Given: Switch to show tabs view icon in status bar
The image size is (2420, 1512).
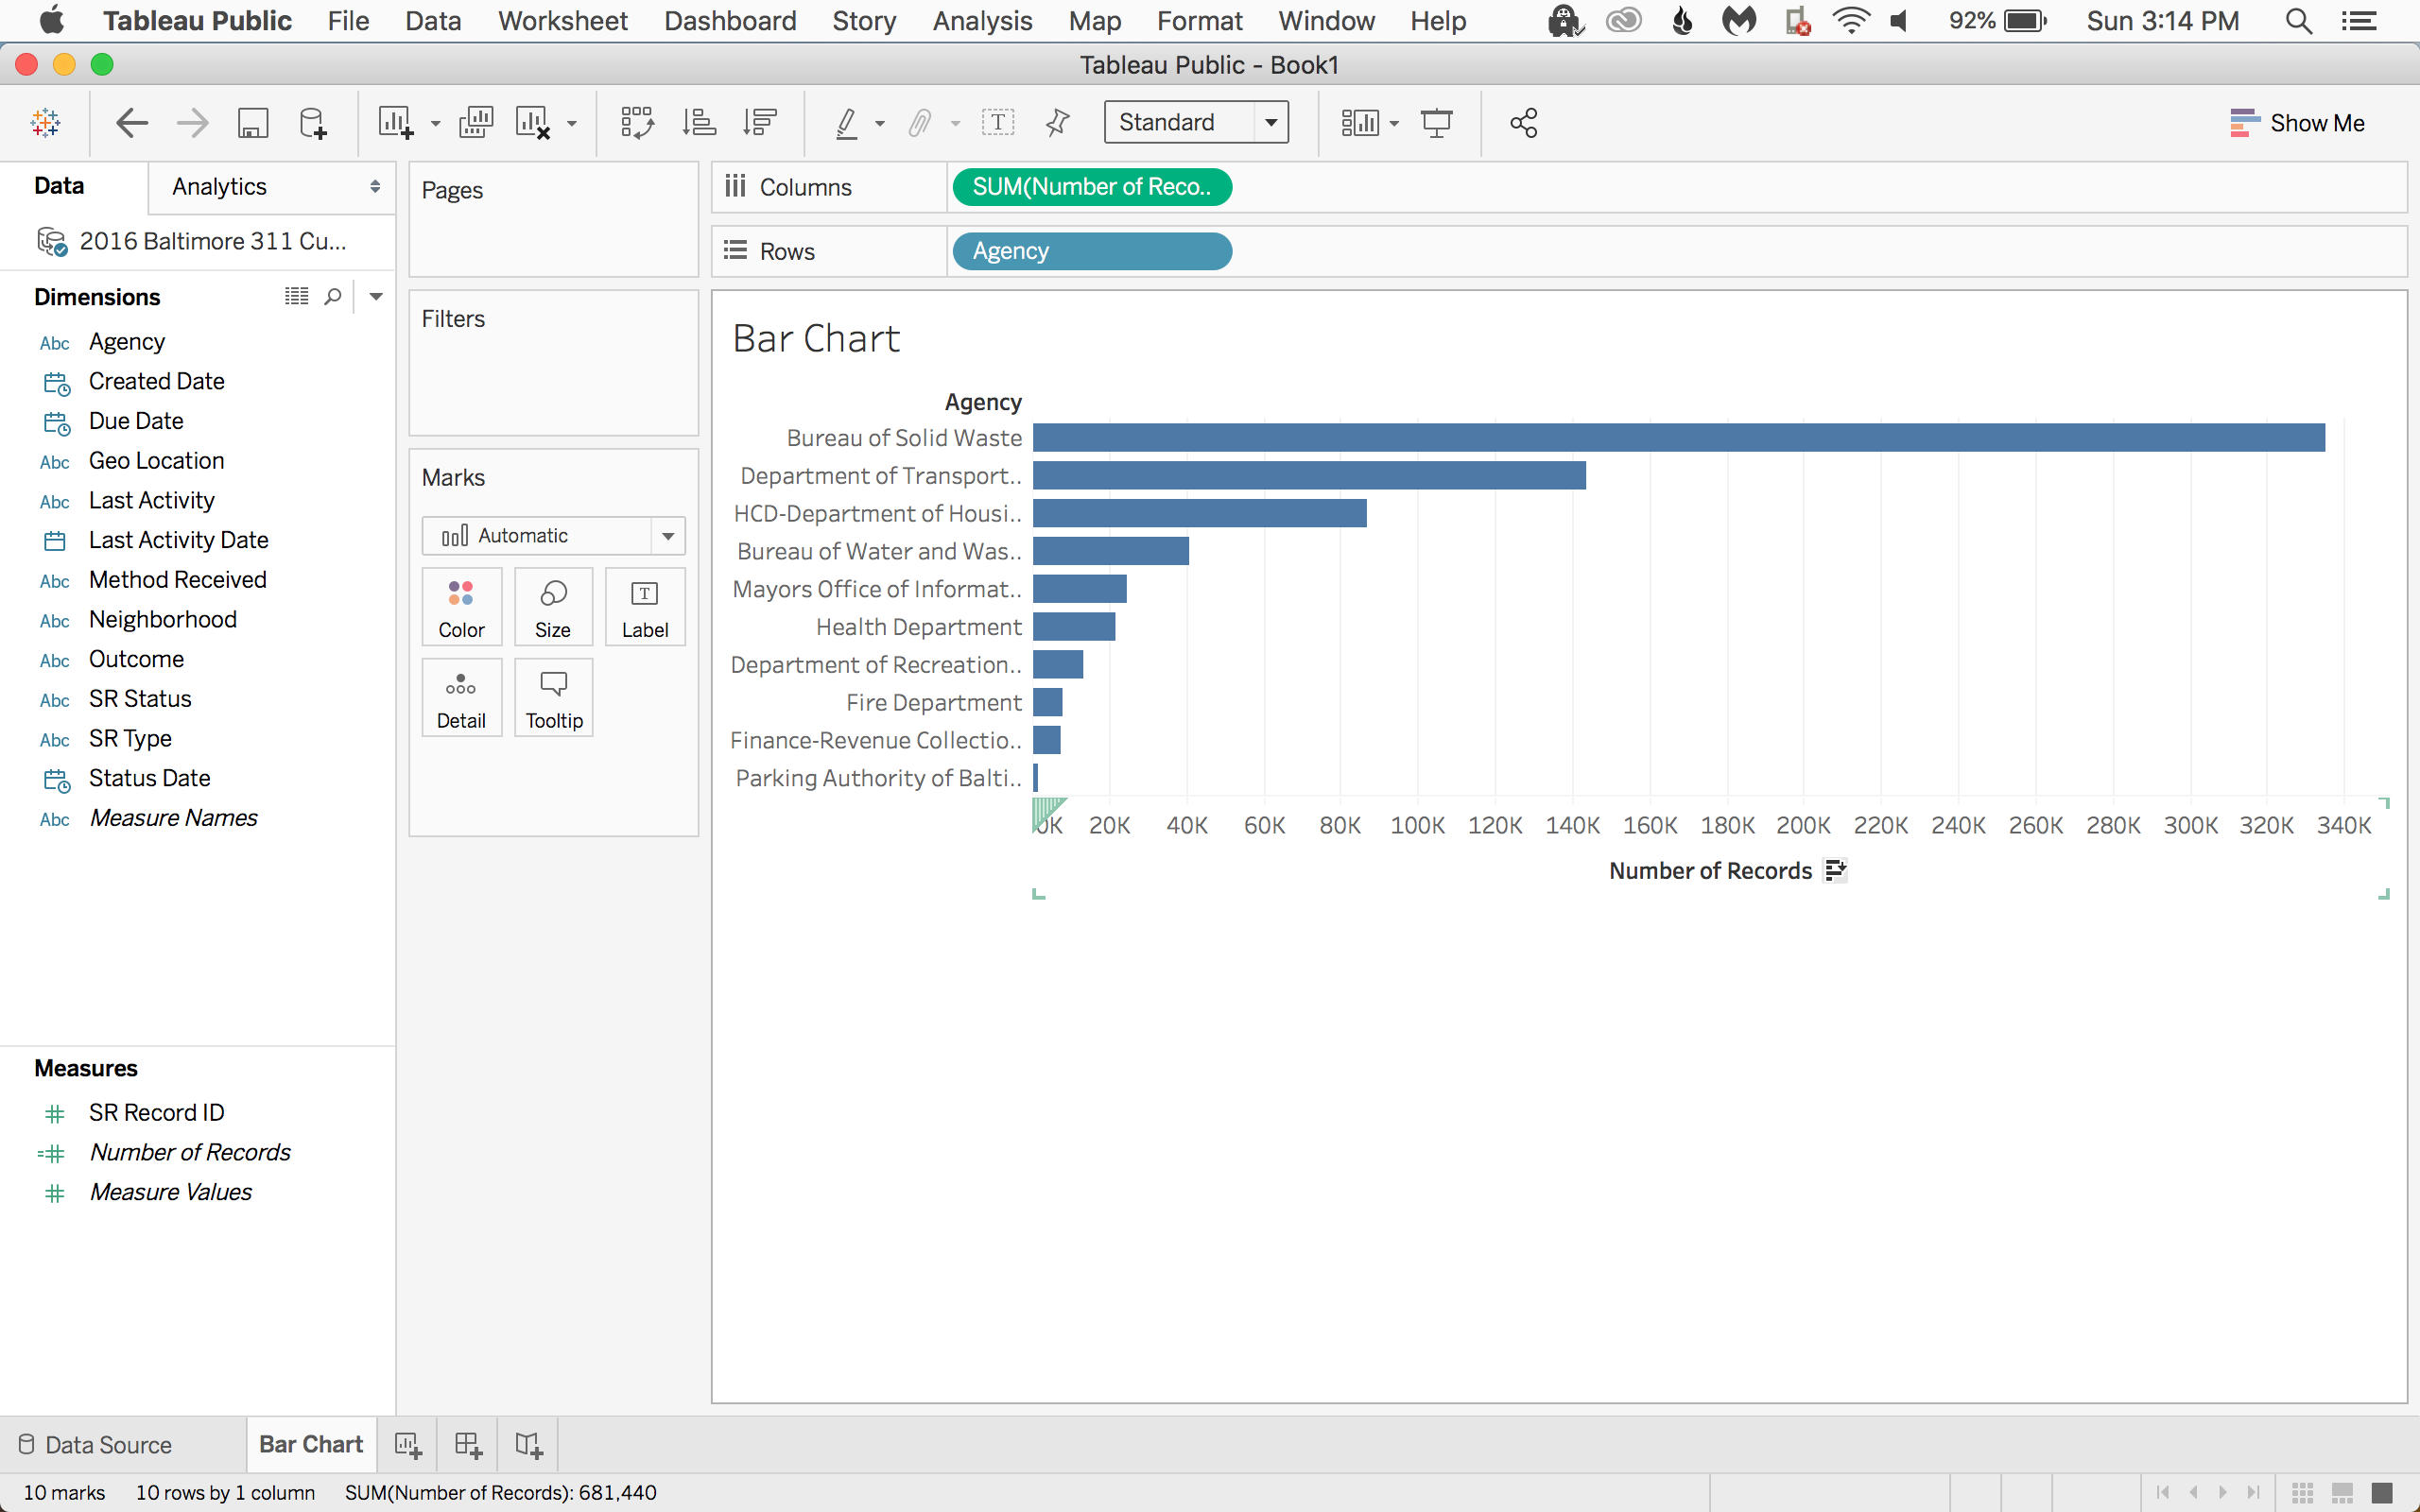Looking at the screenshot, I should (x=2382, y=1492).
